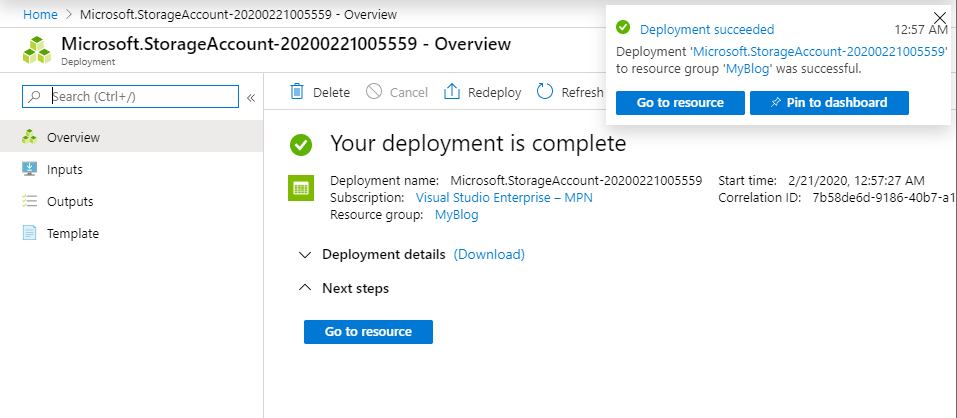Click the Overview cubes icon in sidebar
Viewport: 957px width, 418px height.
[29, 137]
